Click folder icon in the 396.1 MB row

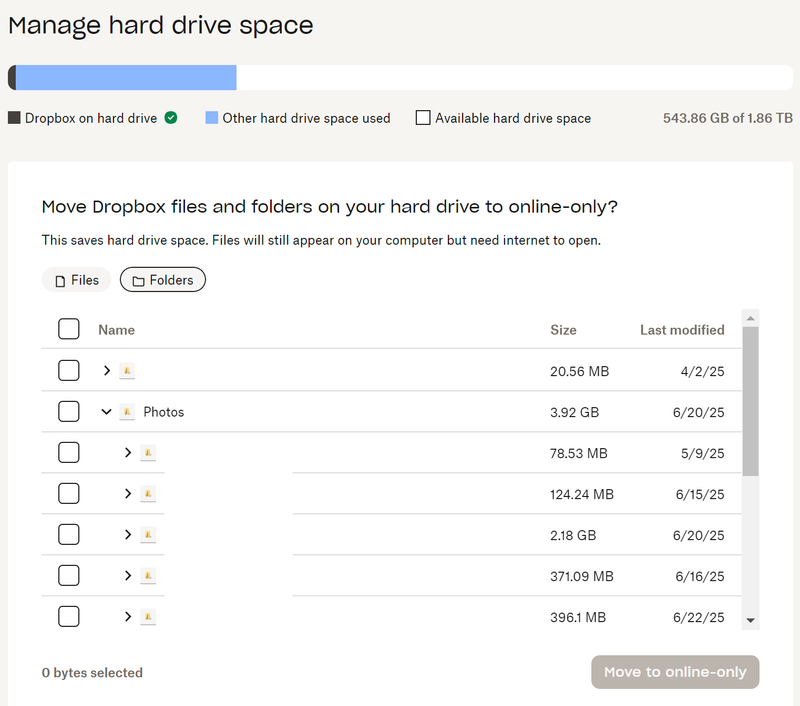[x=148, y=617]
